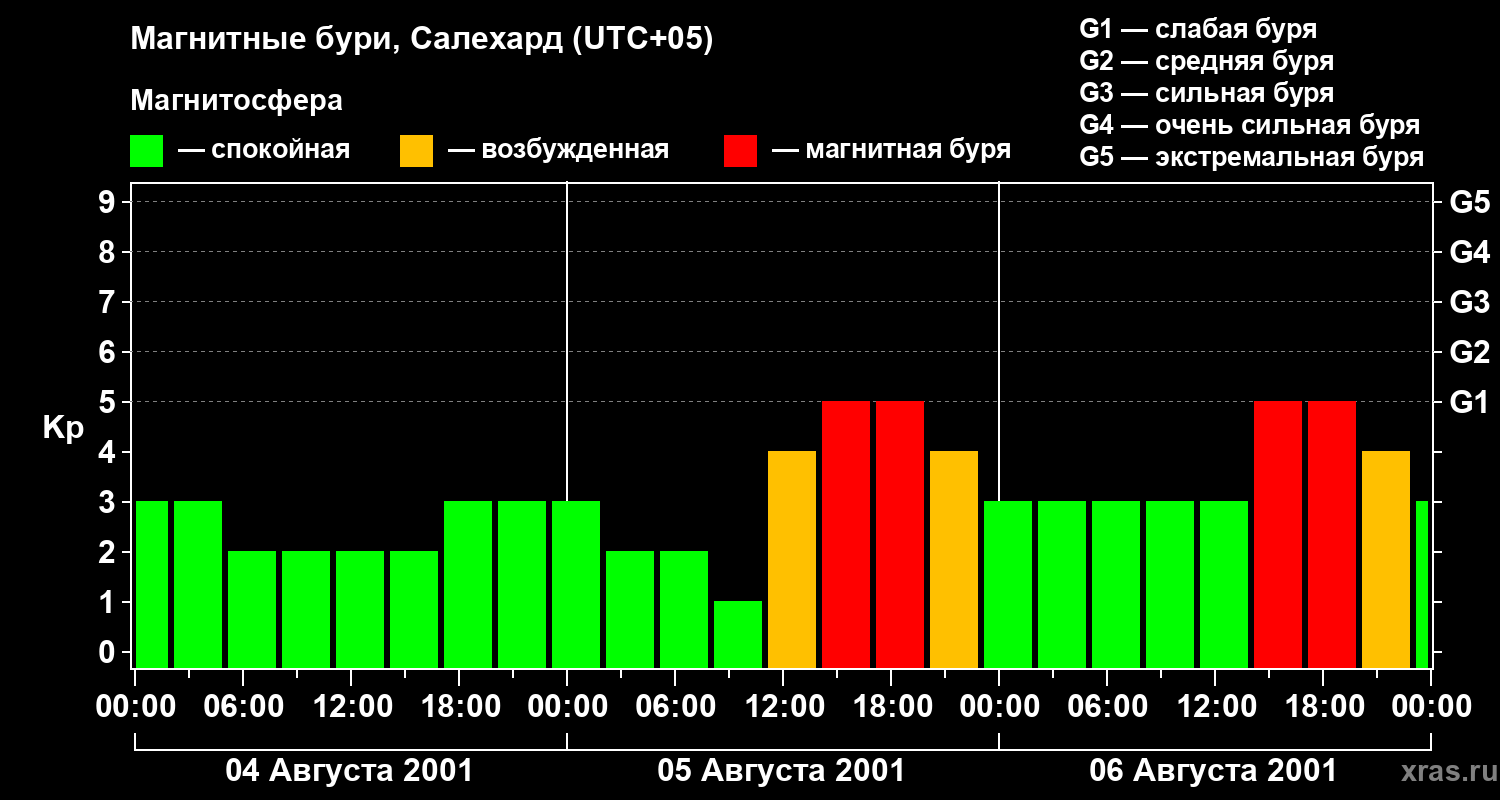
Task: Click the 'G3' label on the right-hand scale
Action: coord(1469,302)
